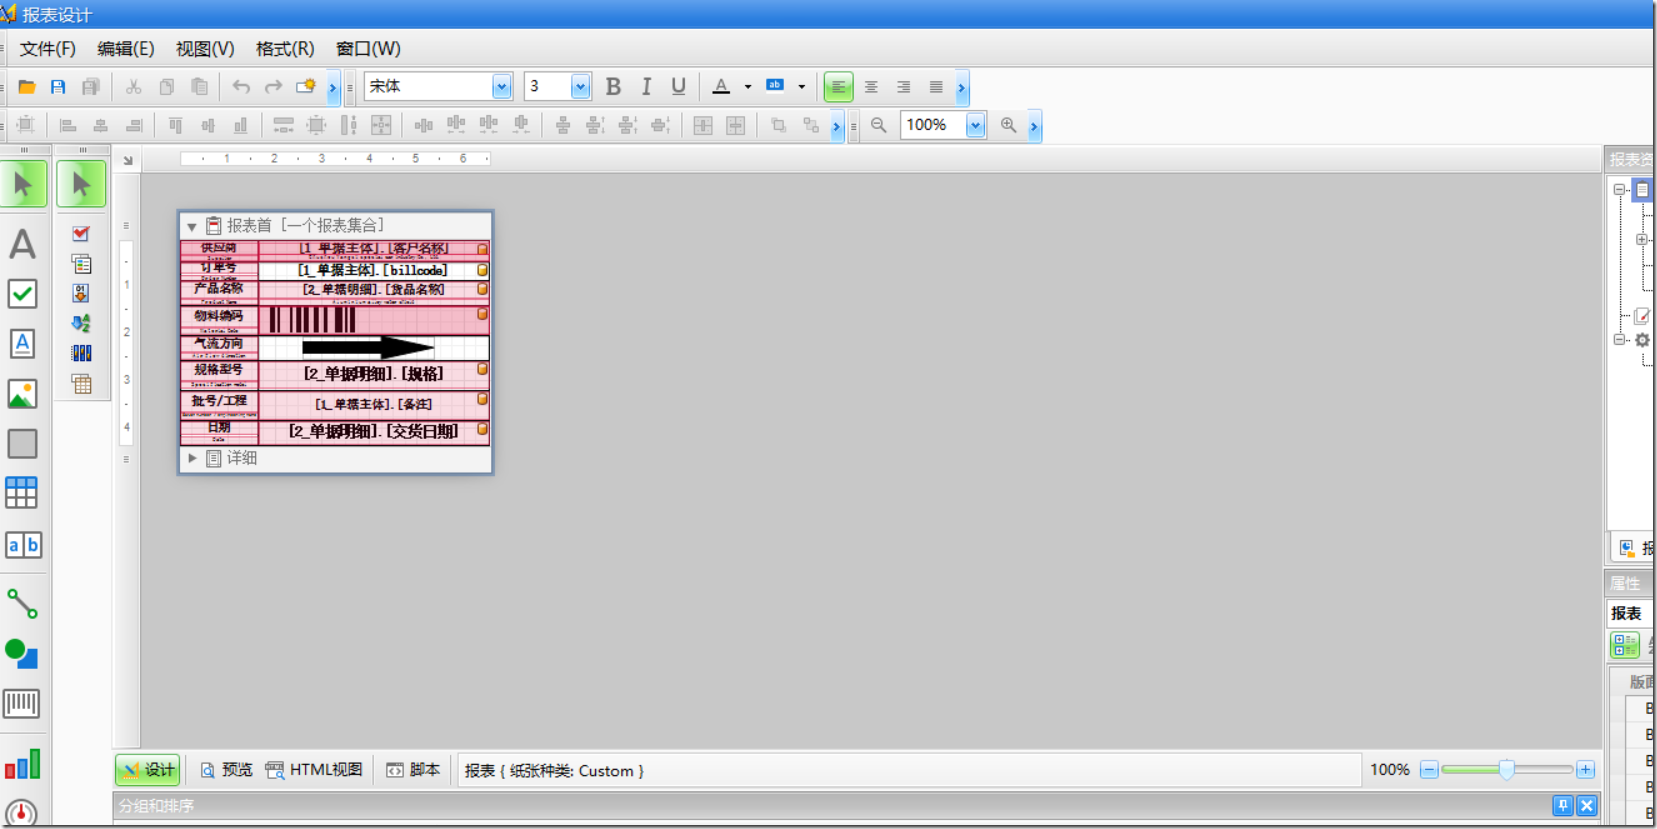
Task: Expand the standard toolbar overflow chevron
Action: coord(333,87)
